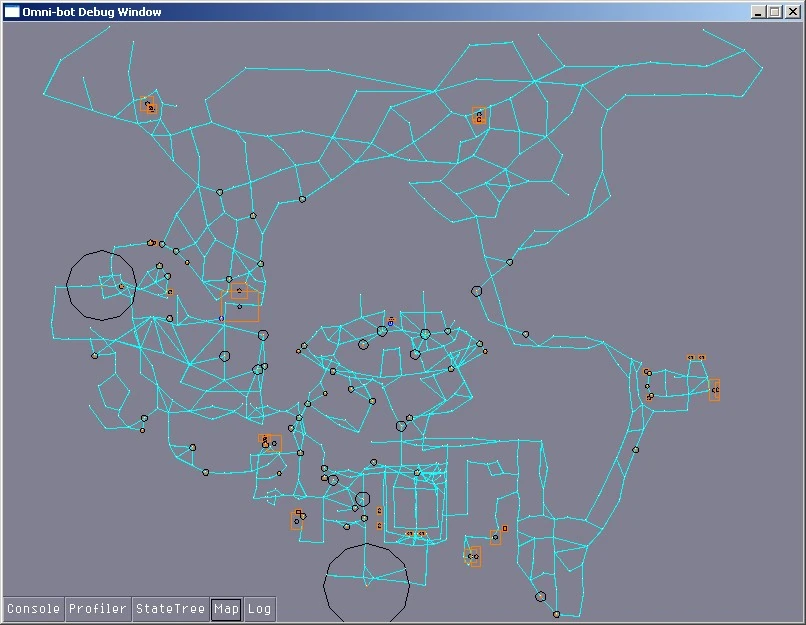The image size is (806, 625).
Task: Click the orange goal marker near the top-center waypoints
Action: pyautogui.click(x=478, y=116)
